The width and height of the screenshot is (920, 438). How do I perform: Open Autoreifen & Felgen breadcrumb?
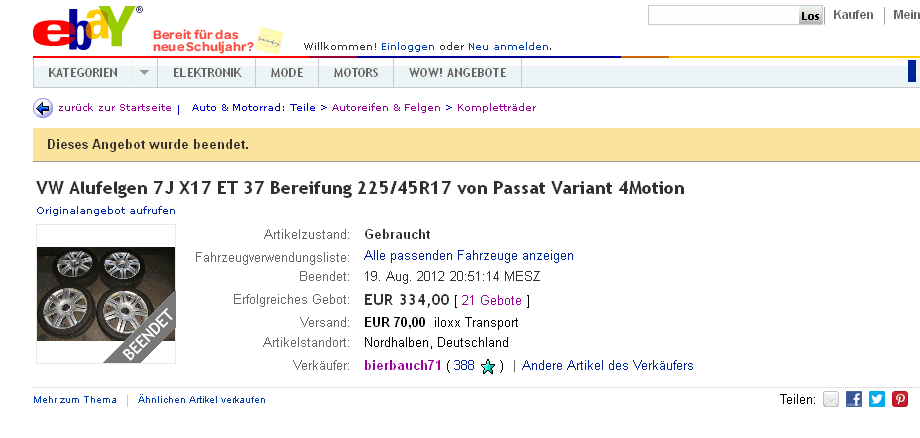(386, 108)
